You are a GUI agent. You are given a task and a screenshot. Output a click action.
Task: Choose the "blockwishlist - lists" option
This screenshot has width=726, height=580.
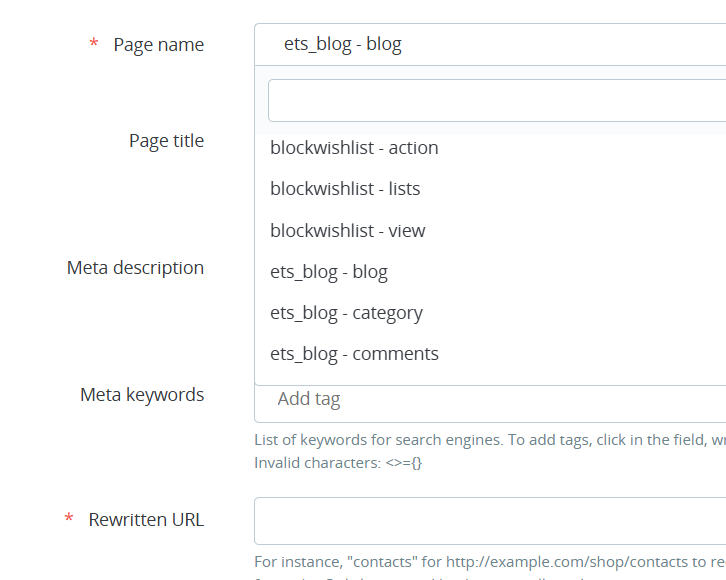pyautogui.click(x=345, y=189)
